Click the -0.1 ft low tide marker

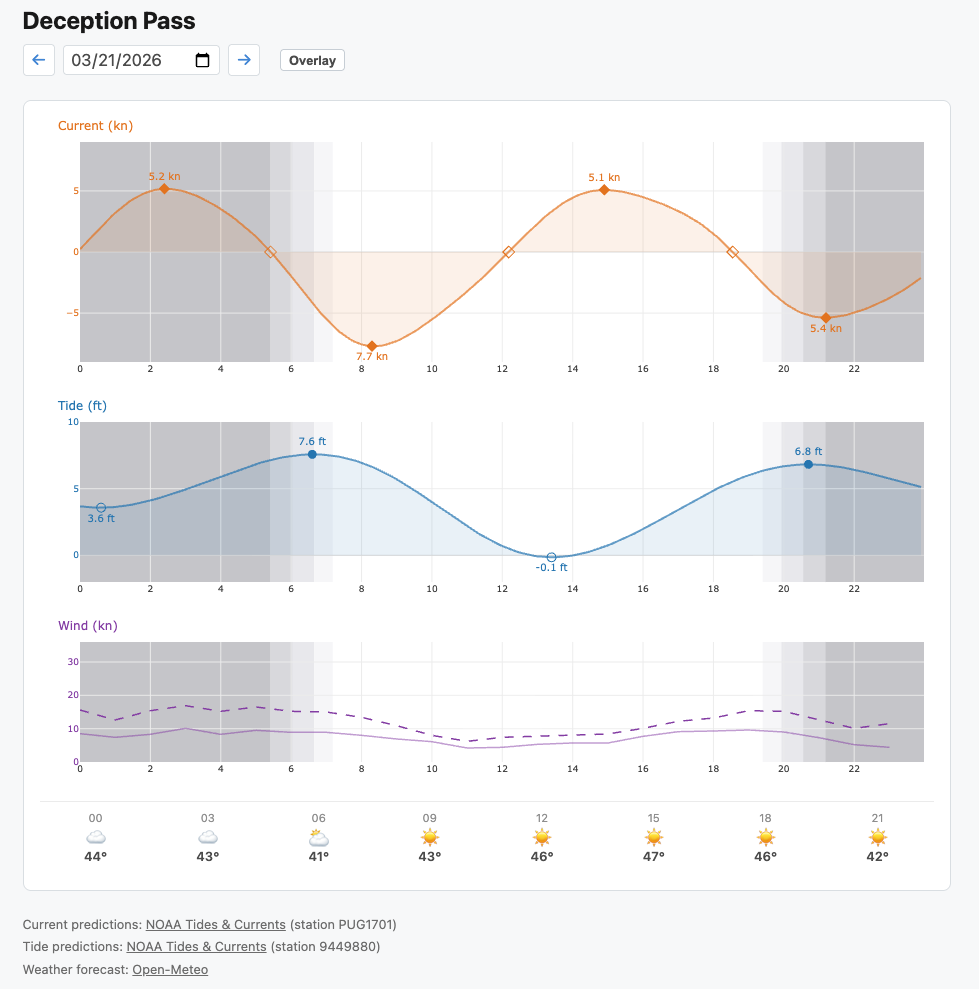pyautogui.click(x=550, y=557)
